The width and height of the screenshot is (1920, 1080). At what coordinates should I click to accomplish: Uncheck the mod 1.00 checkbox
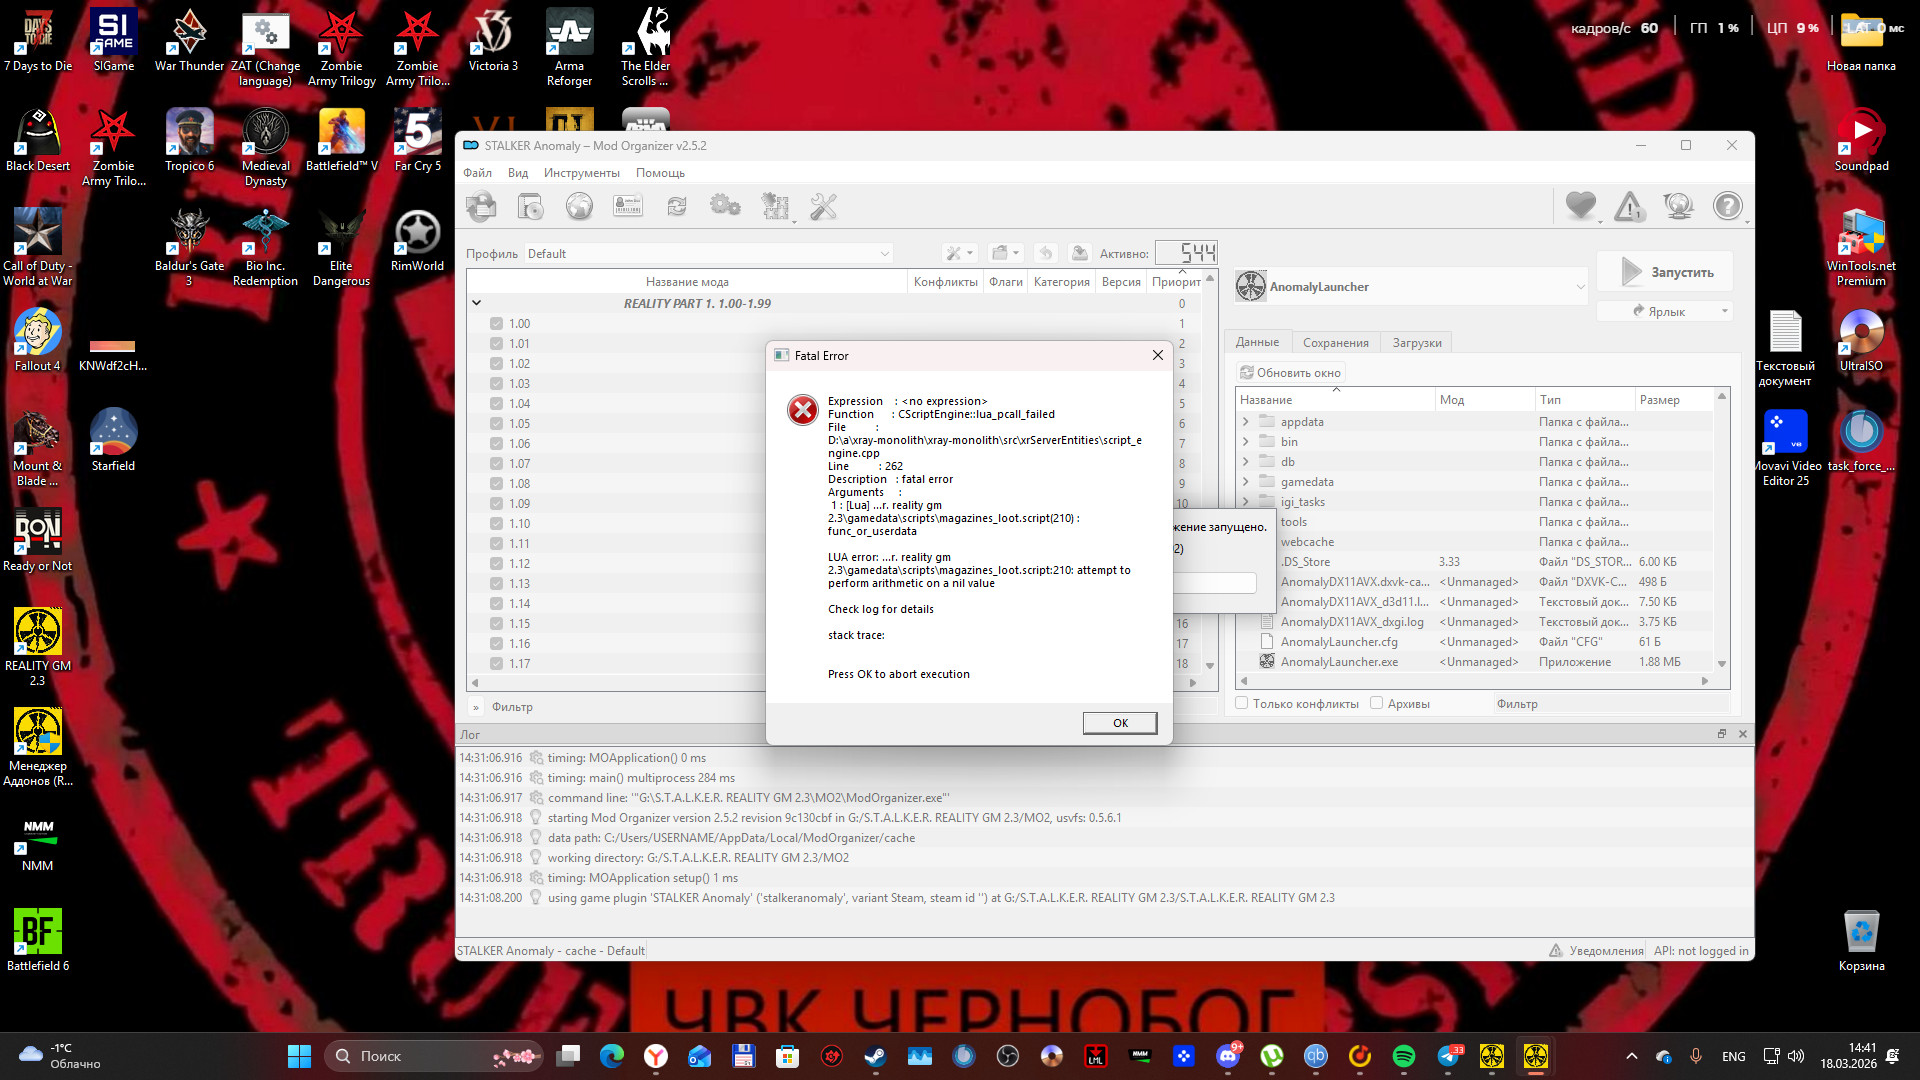tap(496, 324)
